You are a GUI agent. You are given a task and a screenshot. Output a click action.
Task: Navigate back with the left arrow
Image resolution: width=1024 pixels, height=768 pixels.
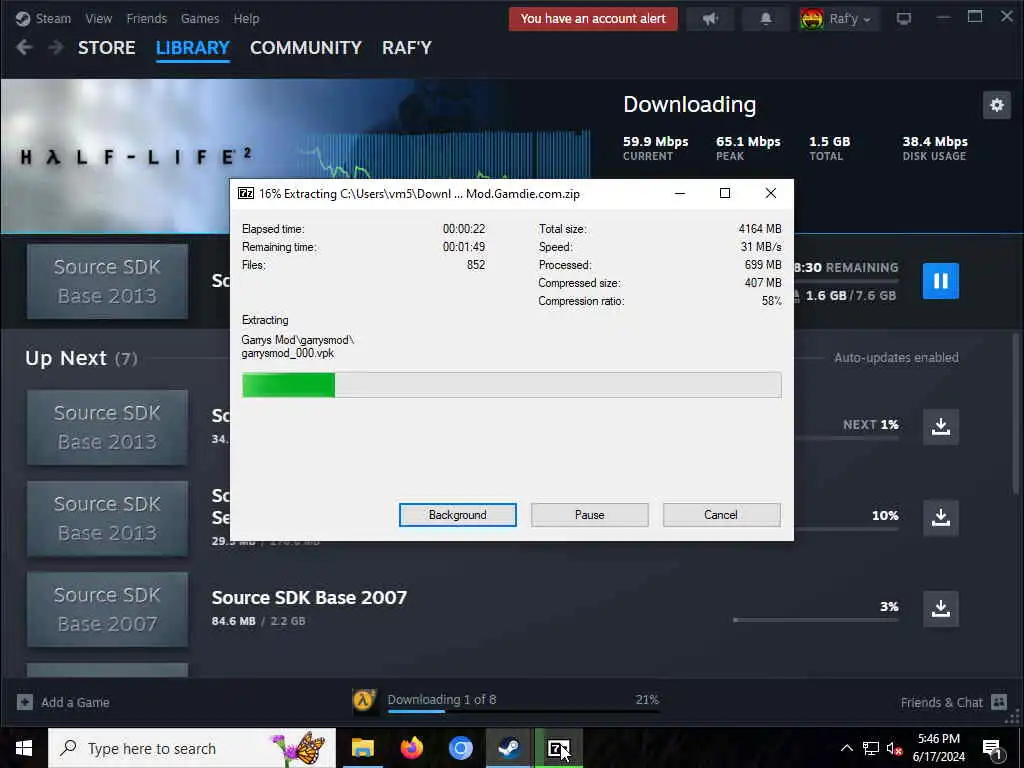click(24, 47)
